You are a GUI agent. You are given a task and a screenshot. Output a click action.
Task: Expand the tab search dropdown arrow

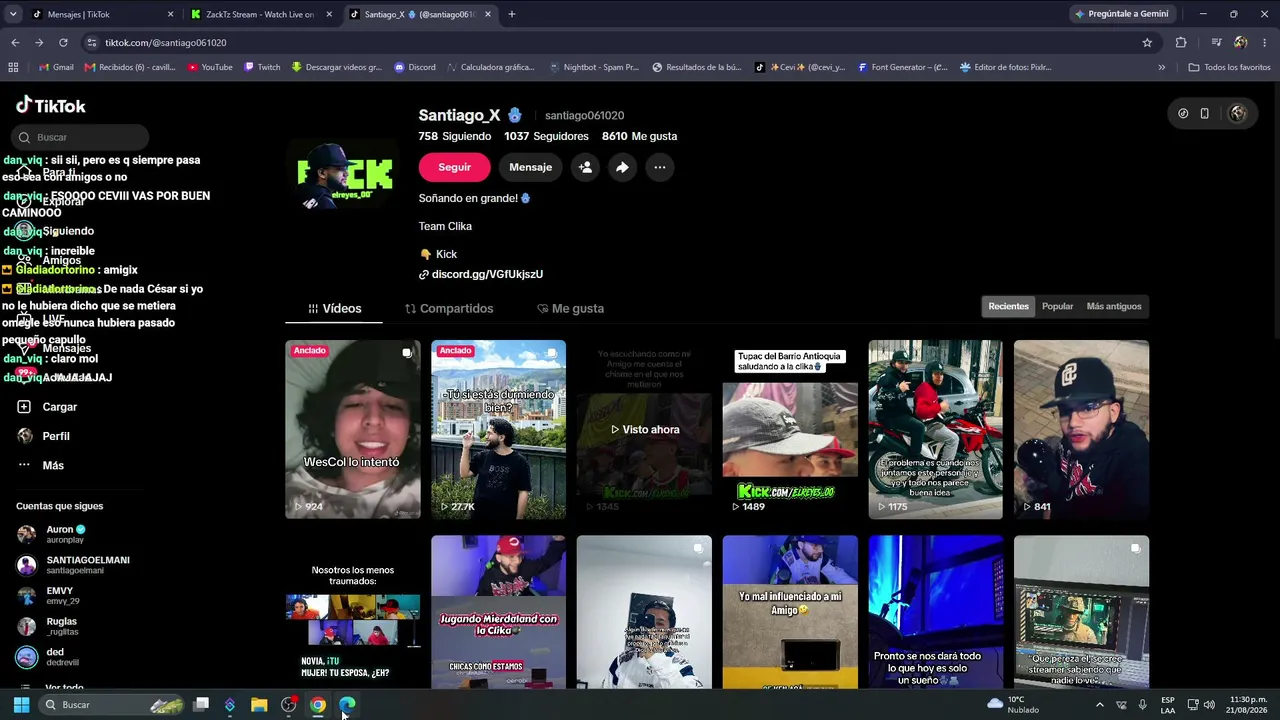13,14
